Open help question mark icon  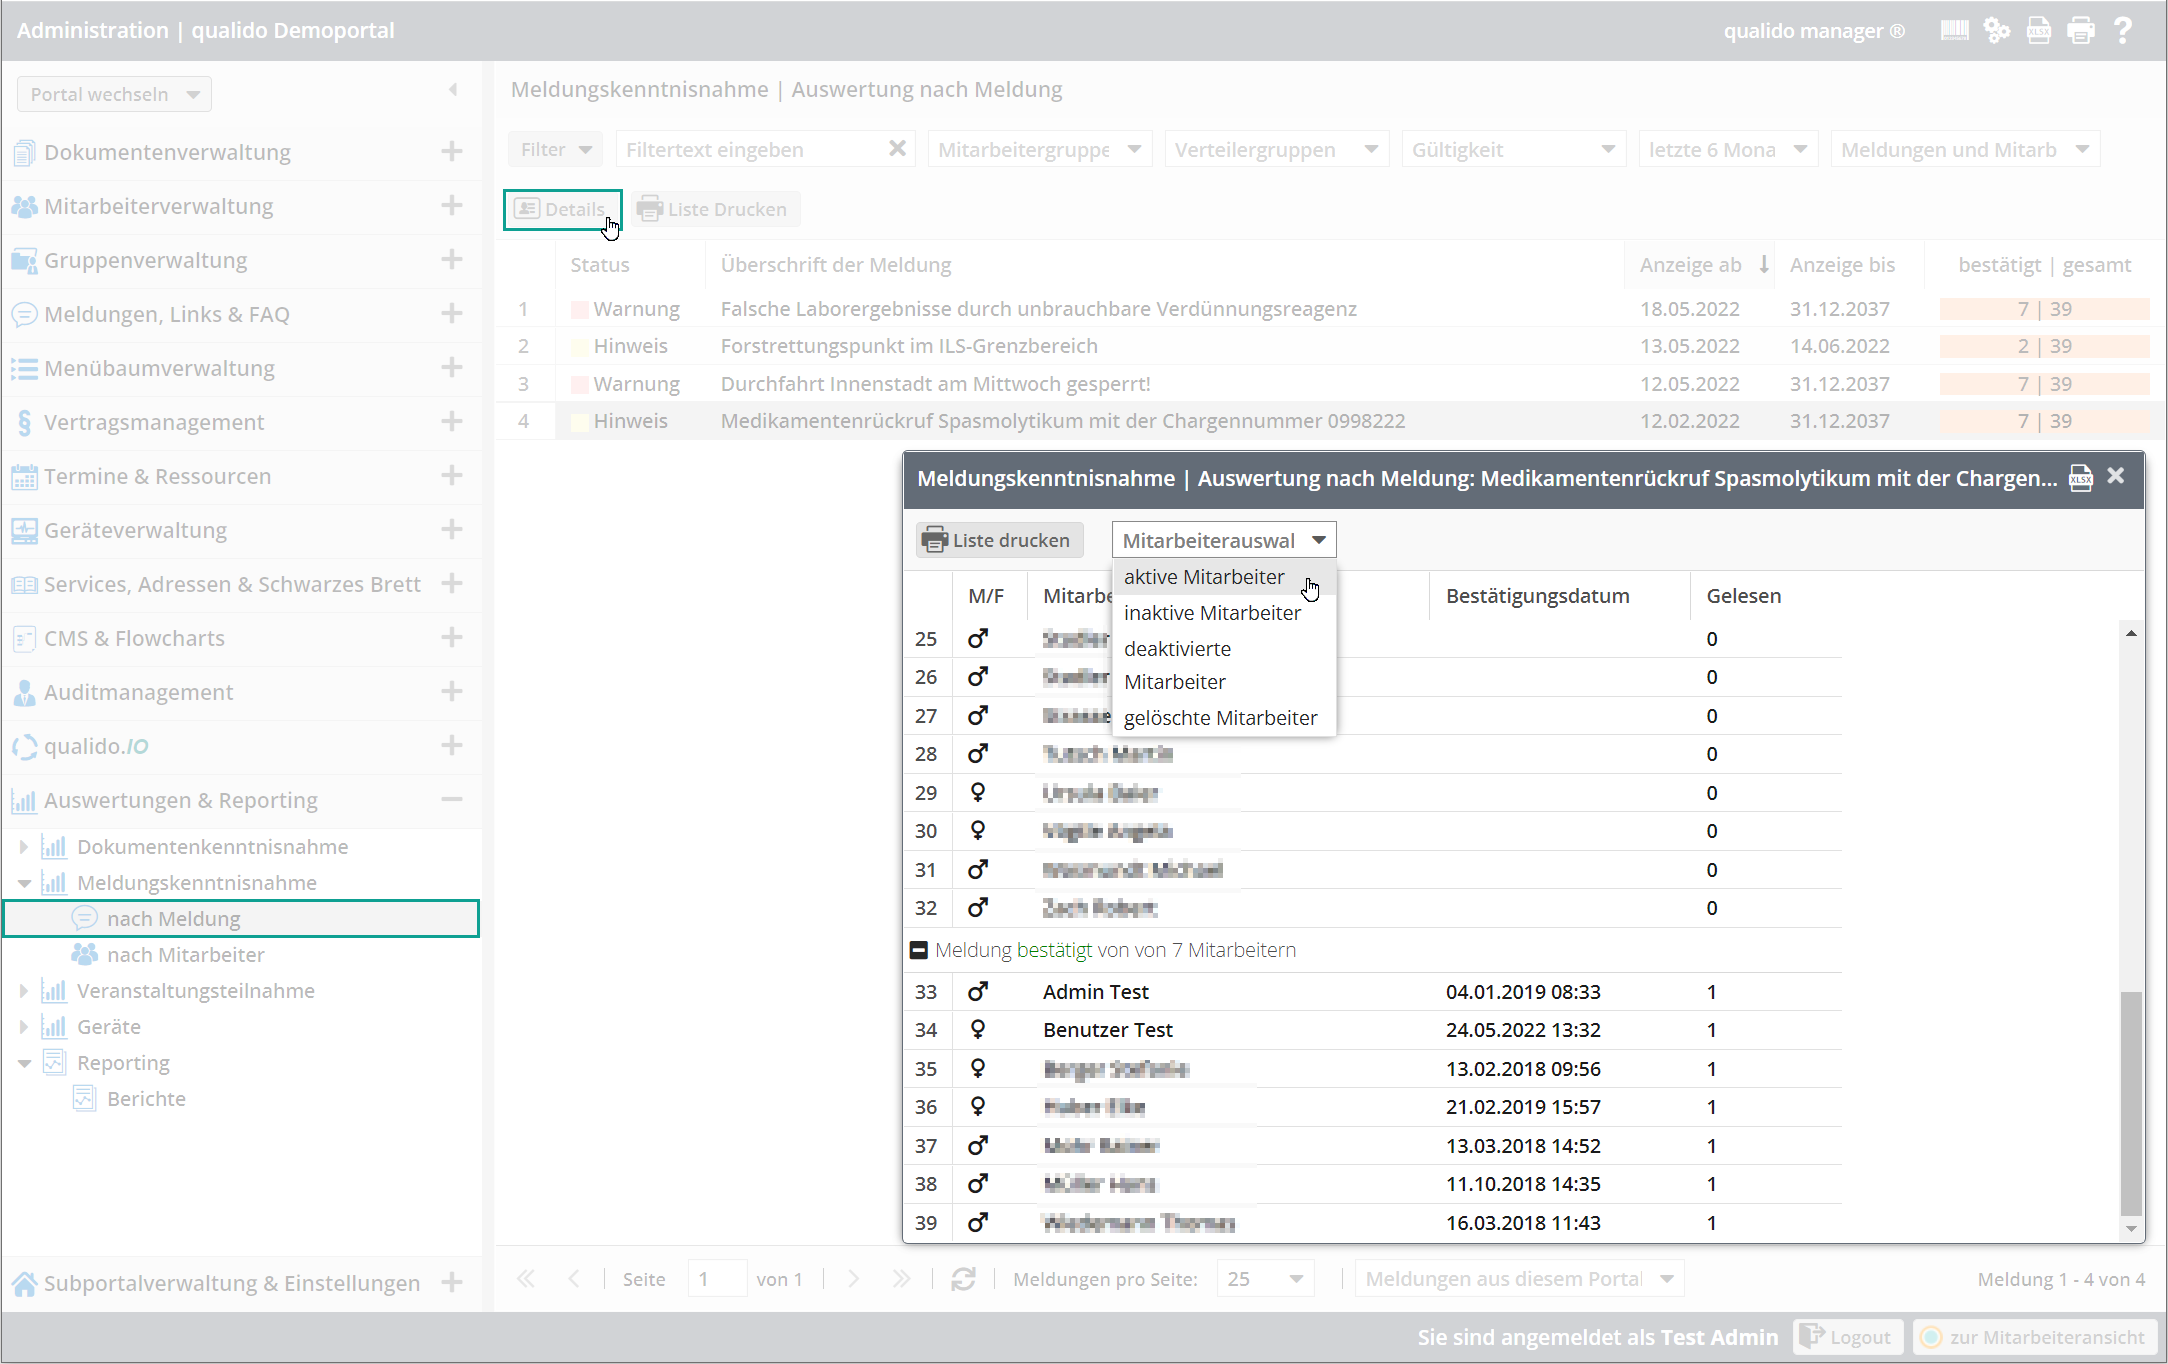coord(2122,30)
